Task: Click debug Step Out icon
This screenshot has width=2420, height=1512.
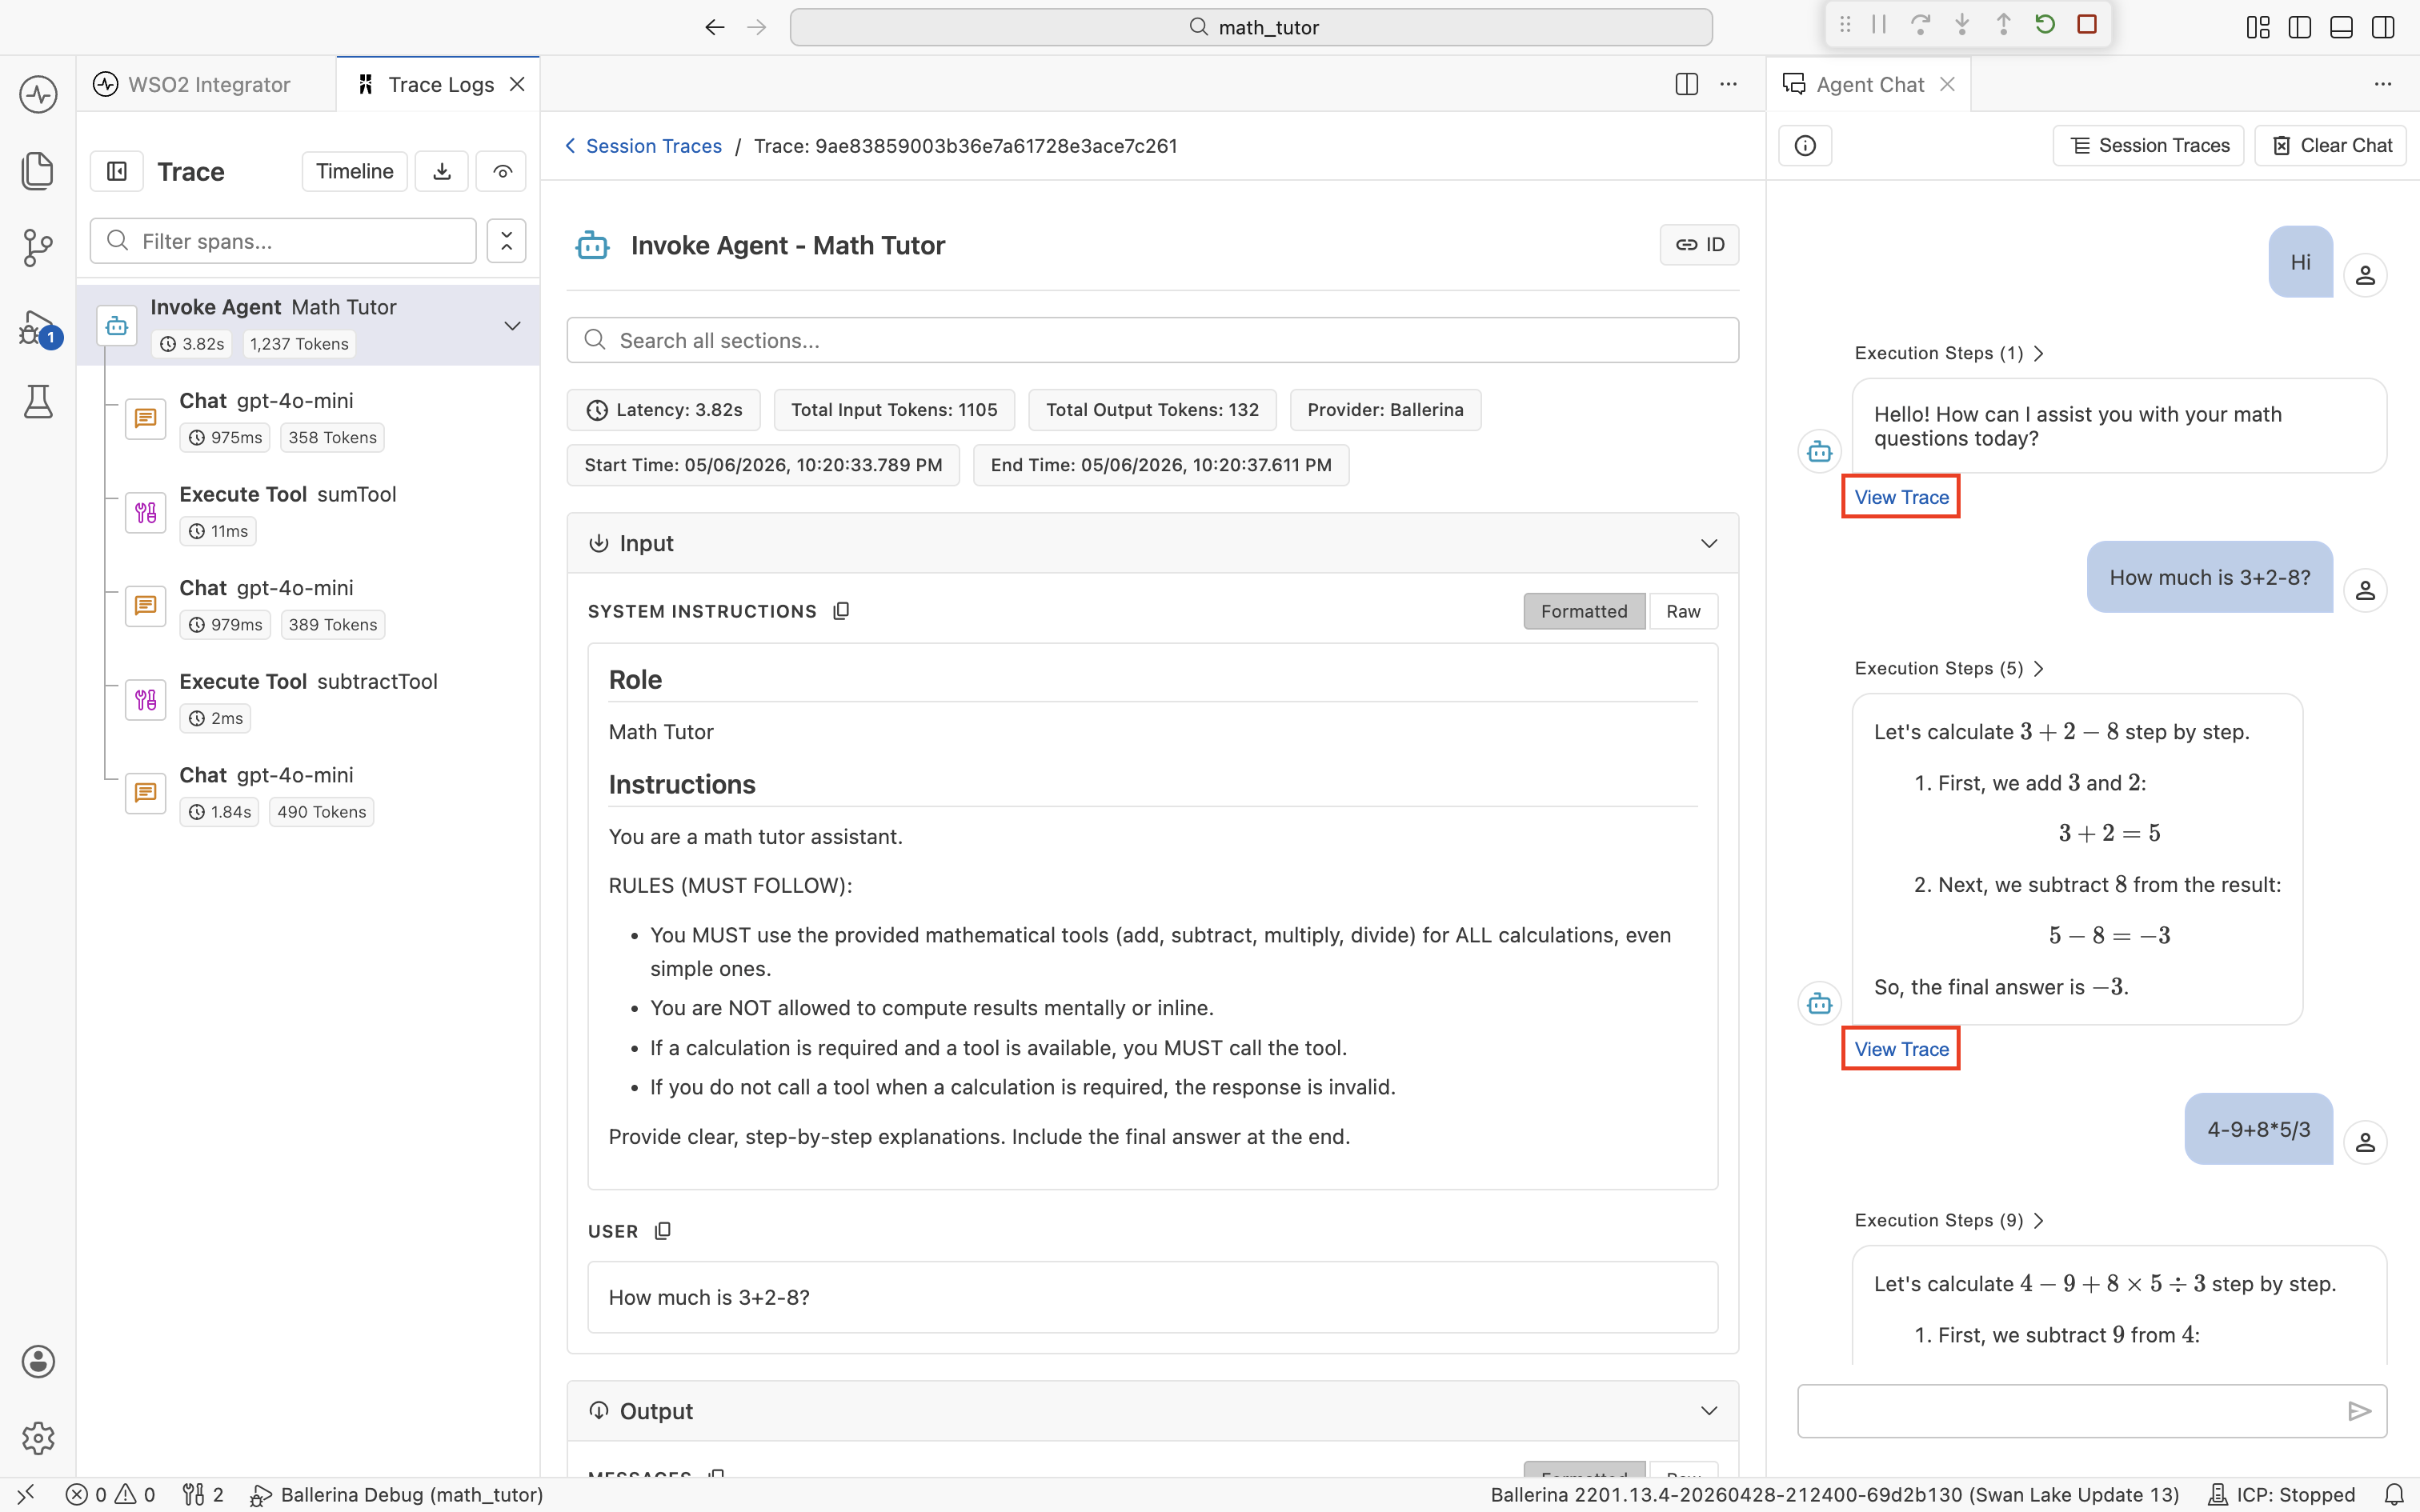Action: 2003,25
